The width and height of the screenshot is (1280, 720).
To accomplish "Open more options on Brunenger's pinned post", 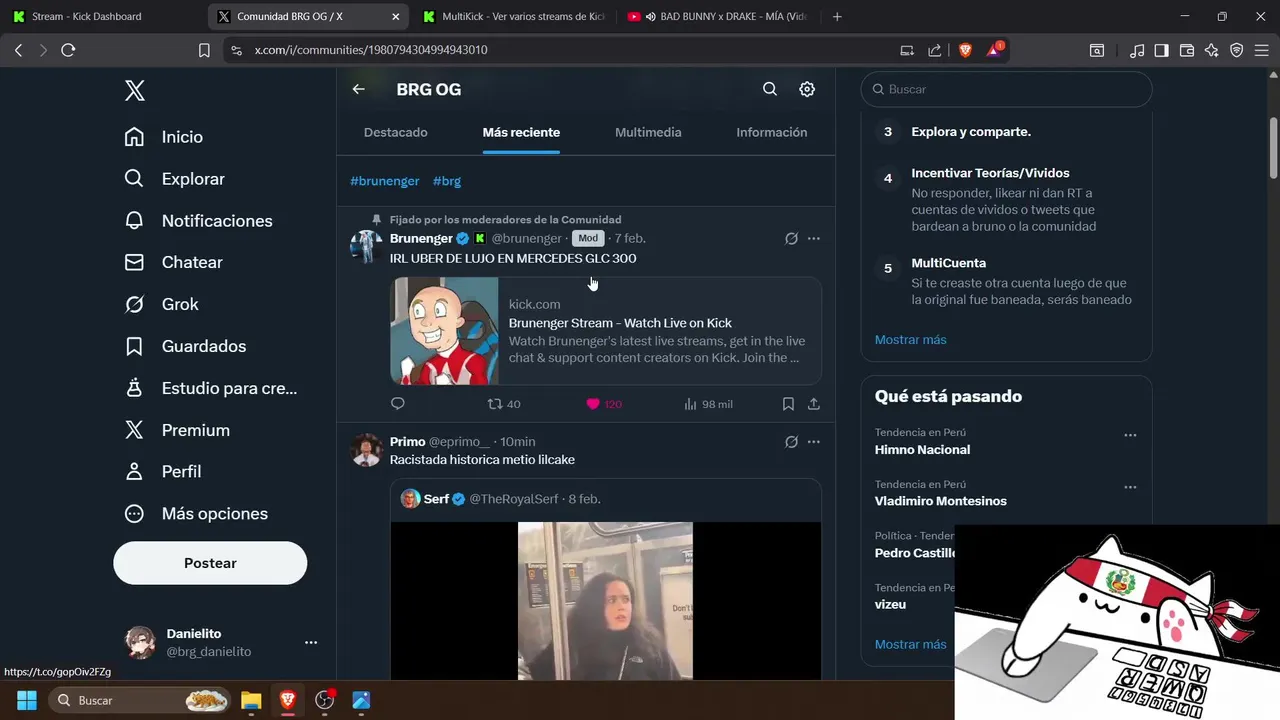I will tap(814, 238).
